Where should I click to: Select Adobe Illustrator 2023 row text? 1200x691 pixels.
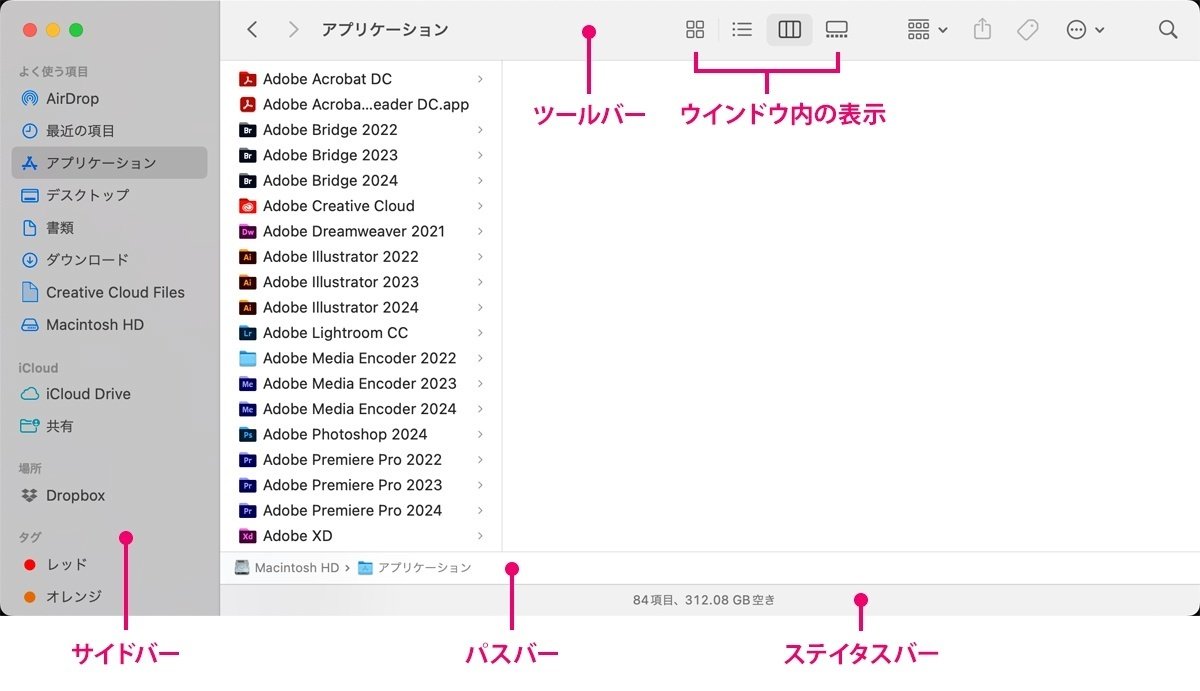point(341,282)
